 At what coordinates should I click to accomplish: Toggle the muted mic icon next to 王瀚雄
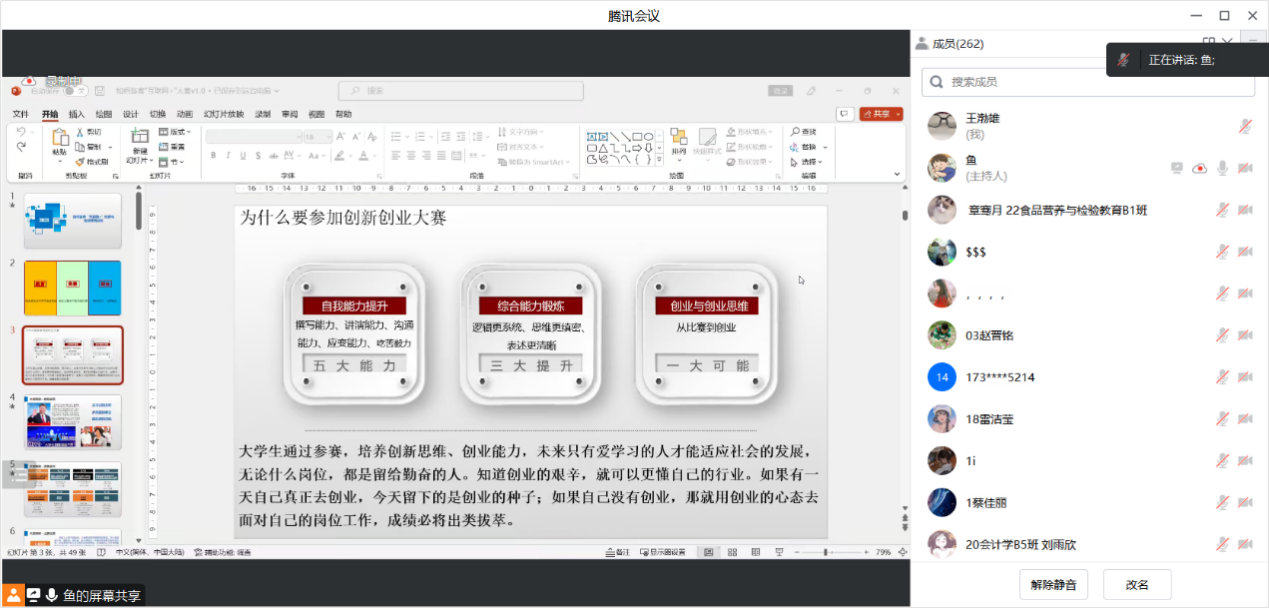[1245, 126]
